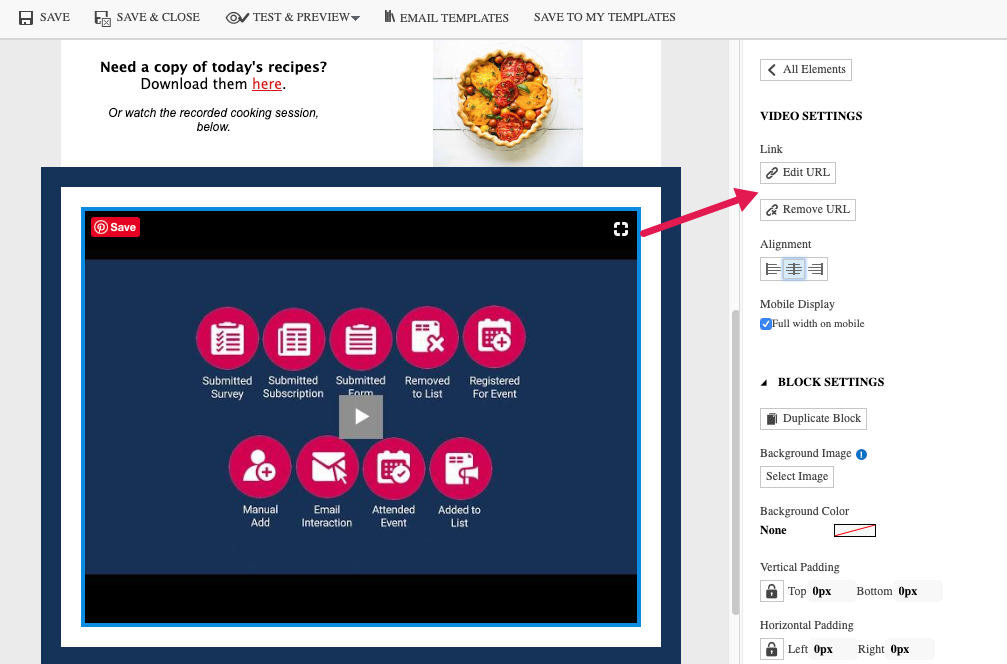1007x664 pixels.
Task: Click Duplicate Block button
Action: [813, 419]
